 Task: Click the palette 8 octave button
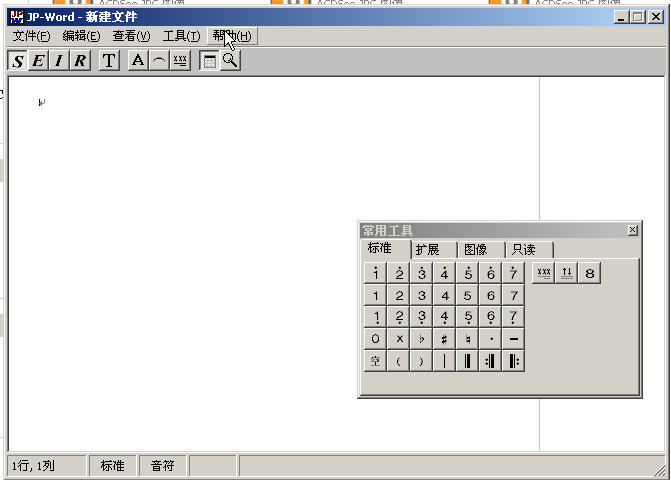(x=590, y=273)
